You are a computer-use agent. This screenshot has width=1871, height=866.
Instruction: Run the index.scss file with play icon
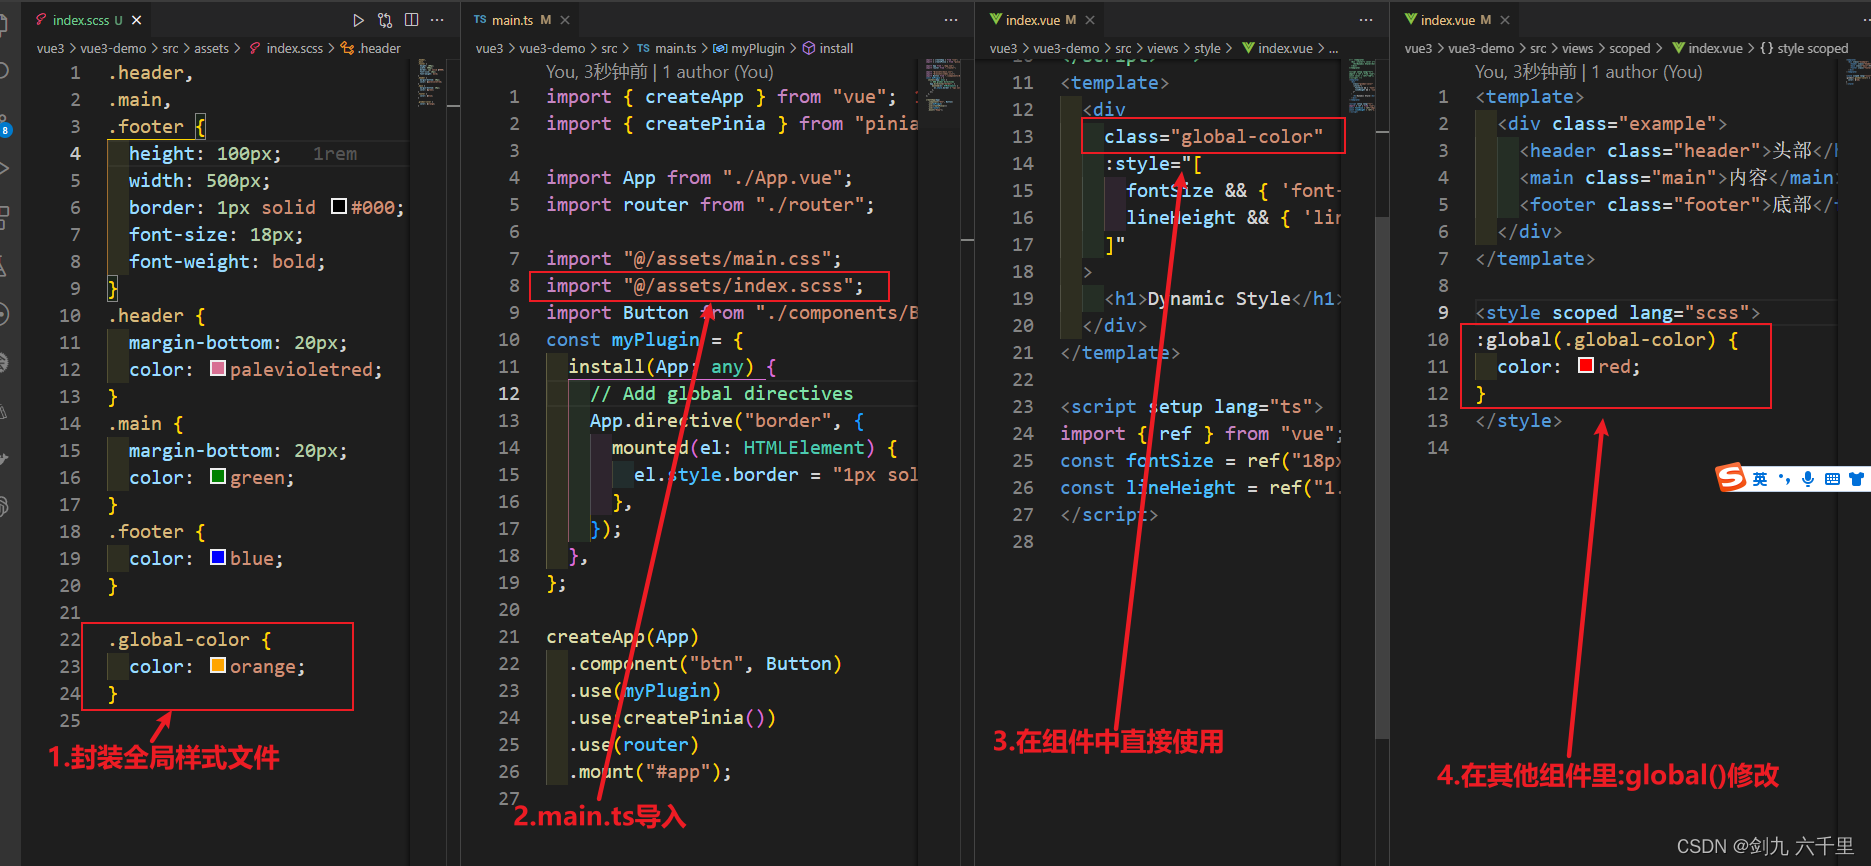[359, 20]
